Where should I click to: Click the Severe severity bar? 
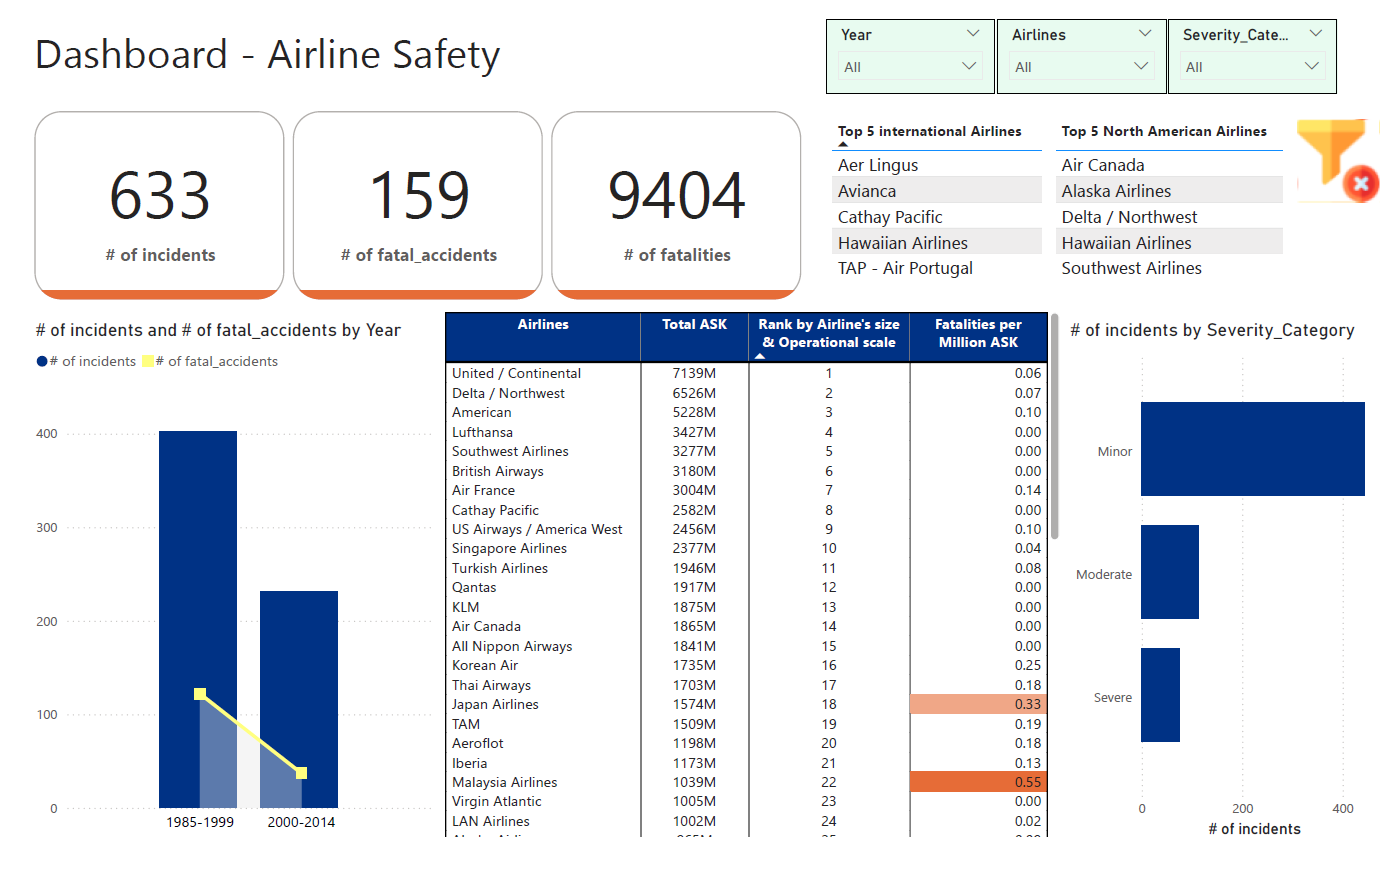(x=1160, y=695)
